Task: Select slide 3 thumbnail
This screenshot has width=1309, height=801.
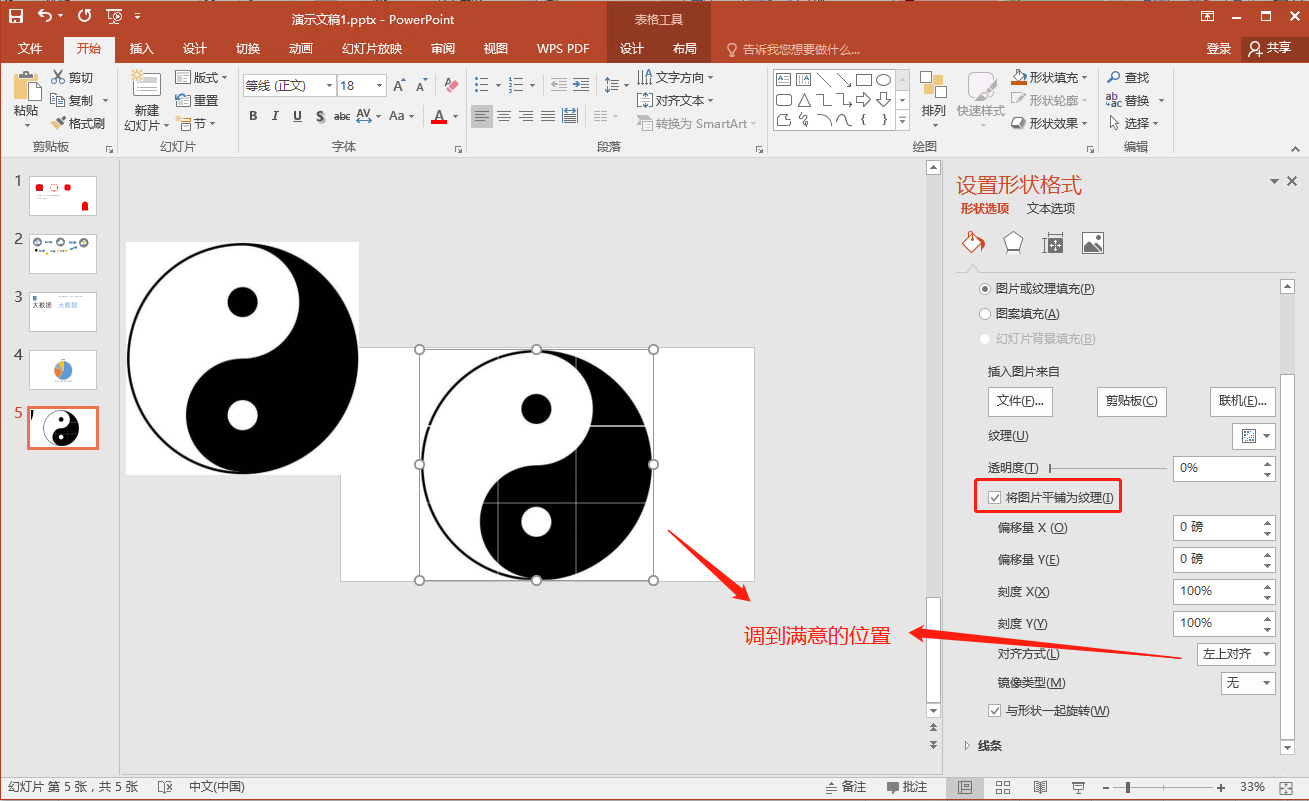Action: point(63,312)
